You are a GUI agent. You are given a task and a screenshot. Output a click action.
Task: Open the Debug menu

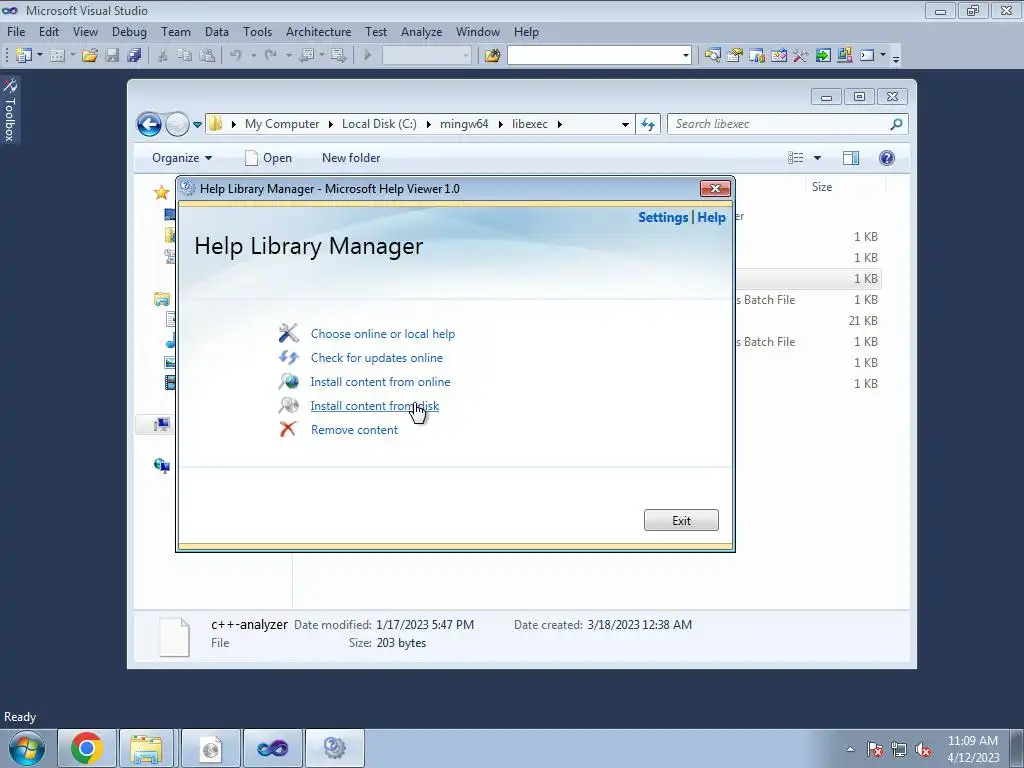[129, 32]
